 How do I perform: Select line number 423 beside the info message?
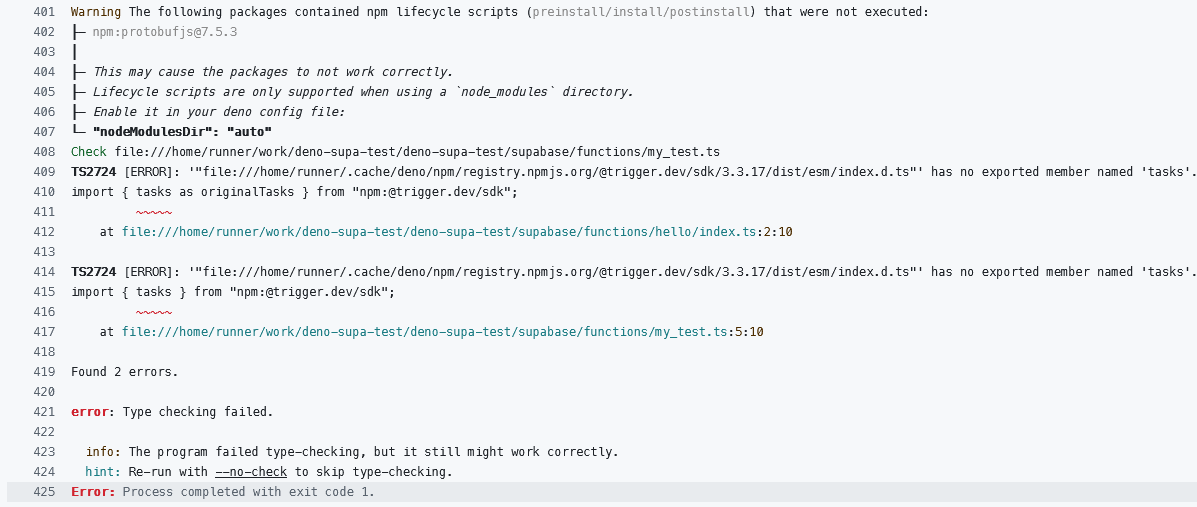point(43,452)
